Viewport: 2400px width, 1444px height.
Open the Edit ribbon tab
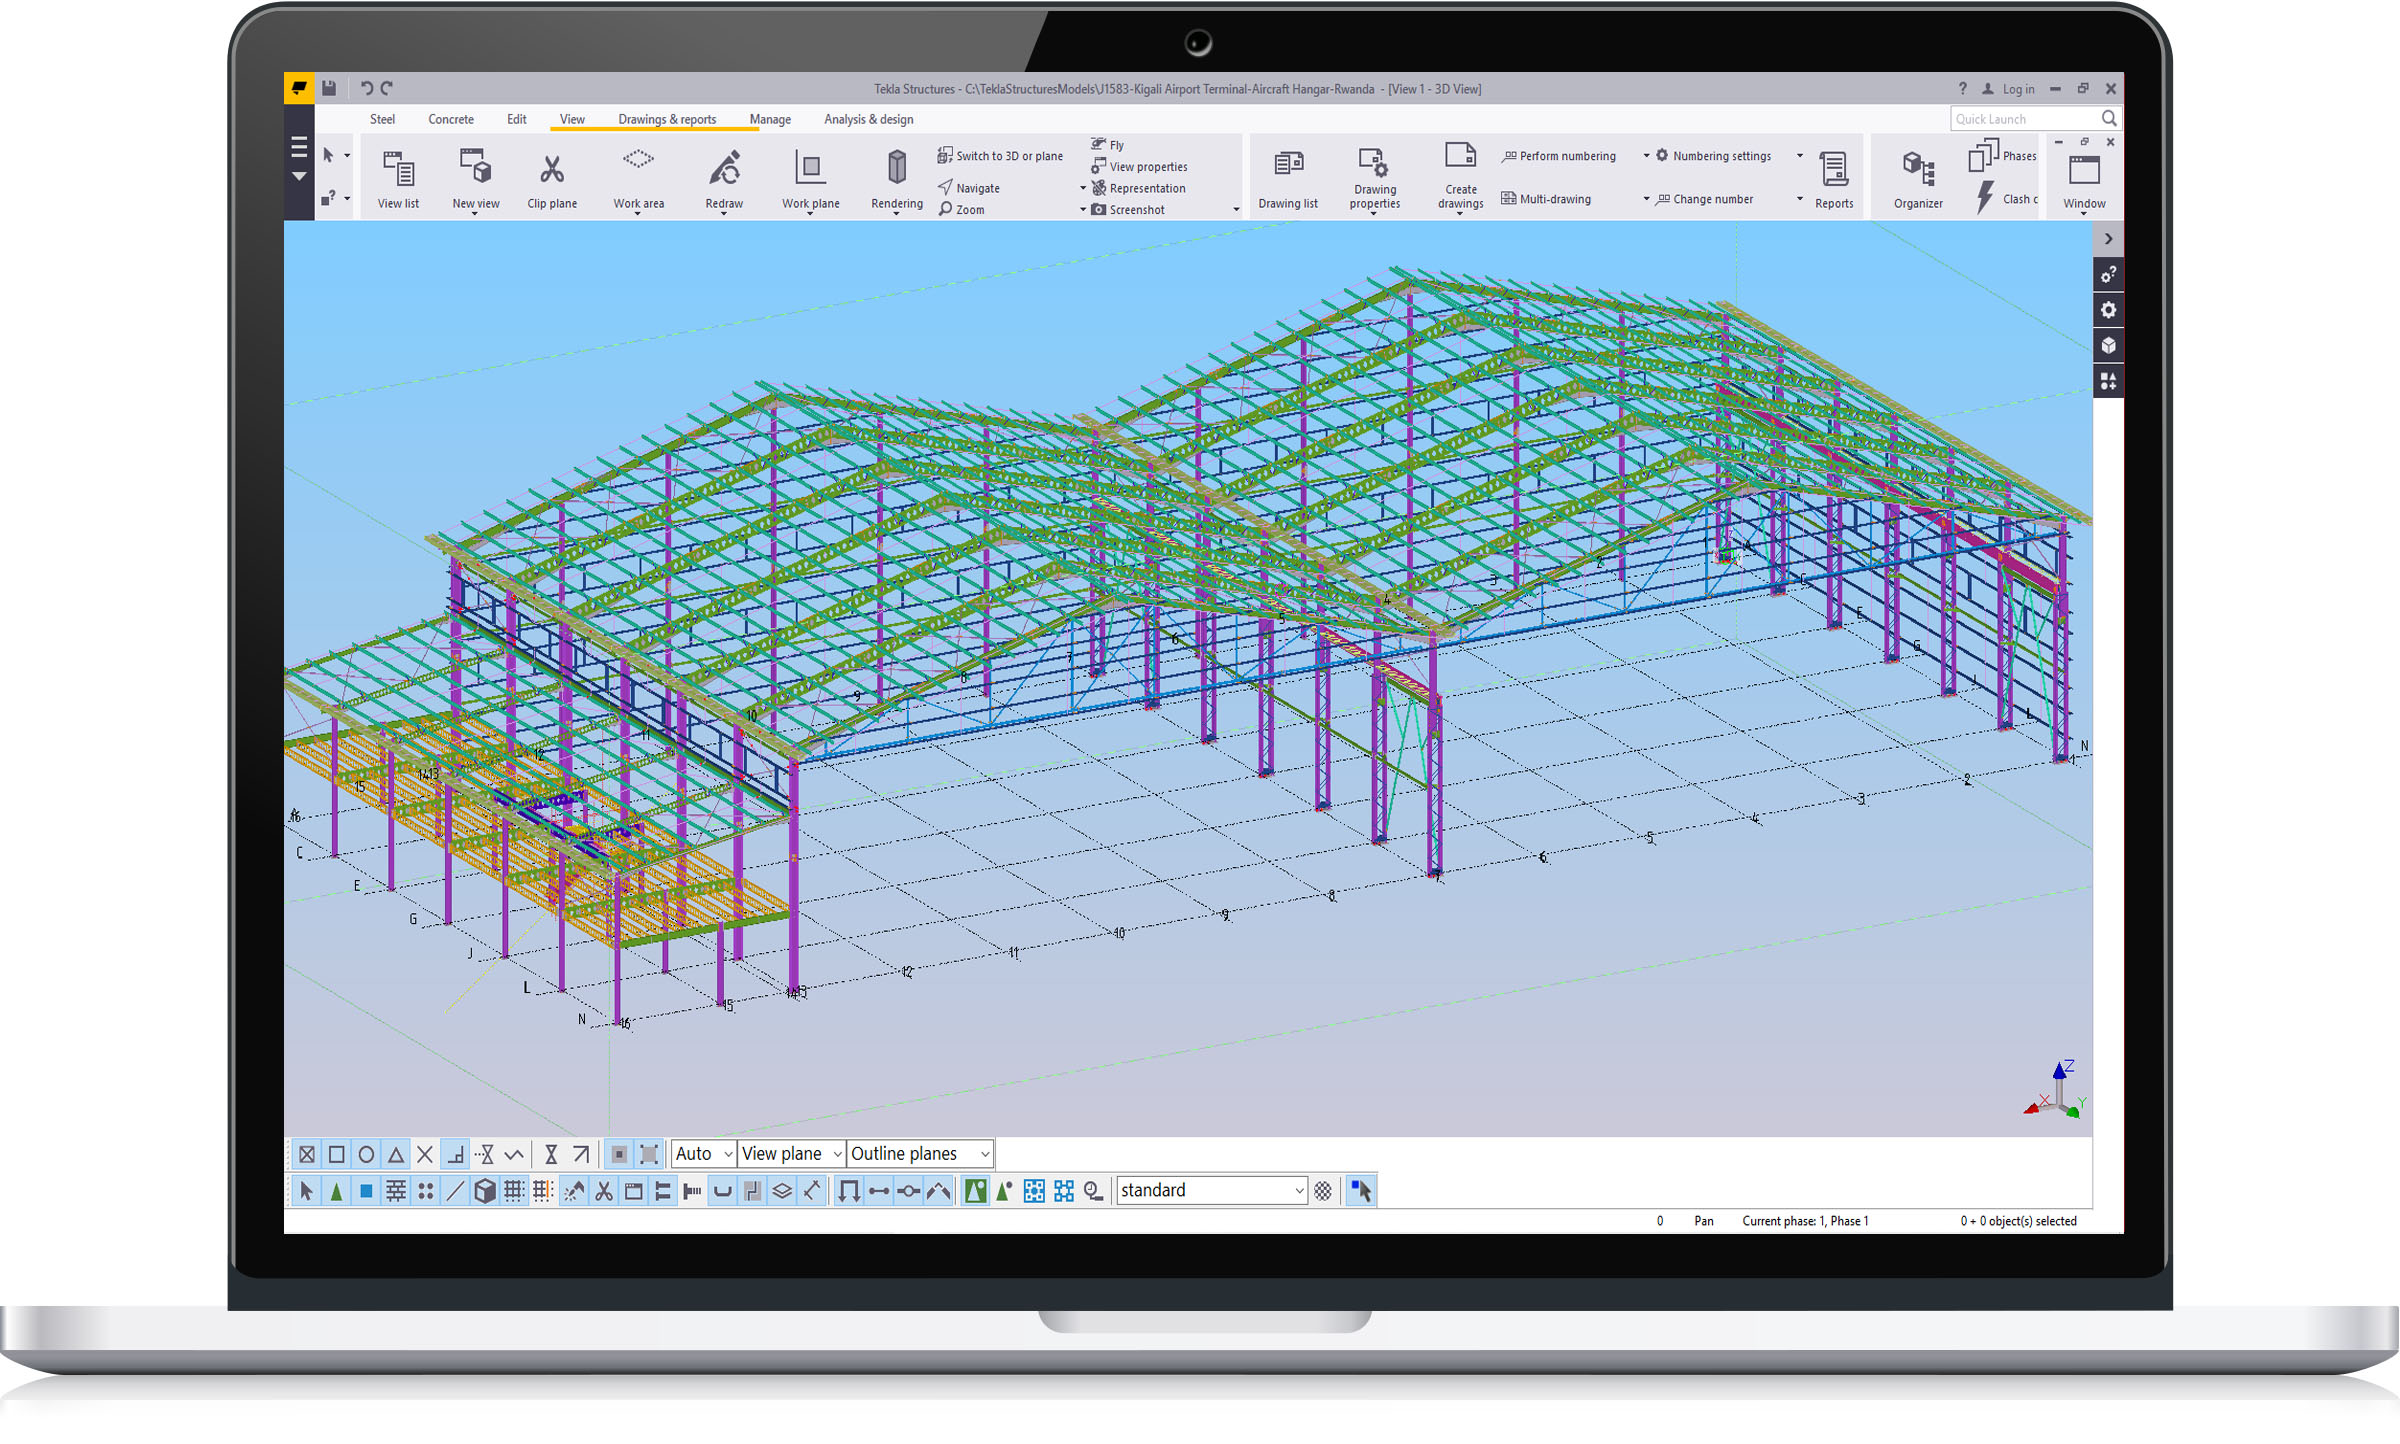tap(516, 119)
